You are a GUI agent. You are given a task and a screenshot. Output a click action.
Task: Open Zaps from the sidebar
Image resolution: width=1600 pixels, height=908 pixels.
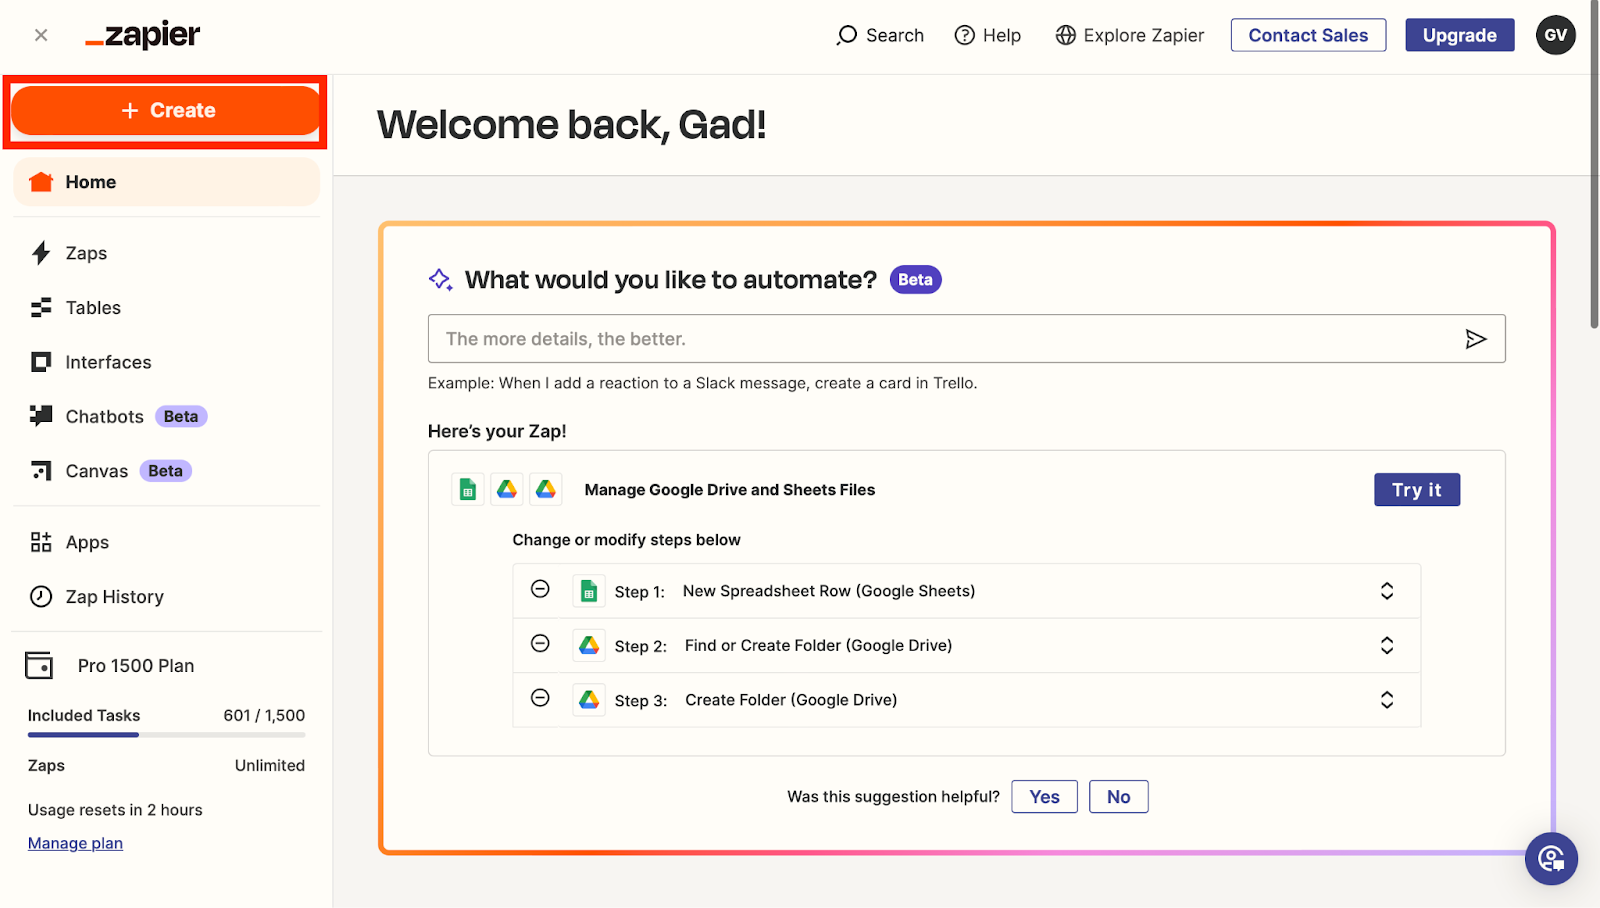(x=86, y=253)
